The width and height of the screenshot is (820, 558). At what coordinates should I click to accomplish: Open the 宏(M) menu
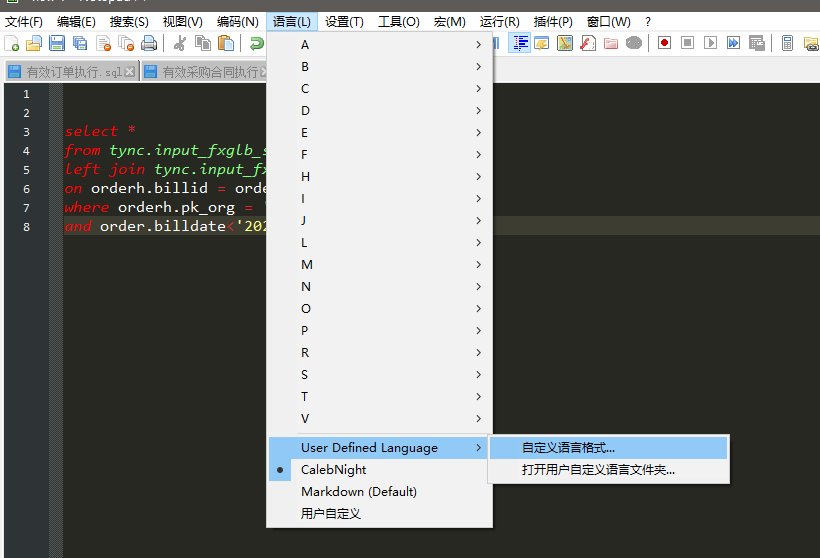(450, 22)
